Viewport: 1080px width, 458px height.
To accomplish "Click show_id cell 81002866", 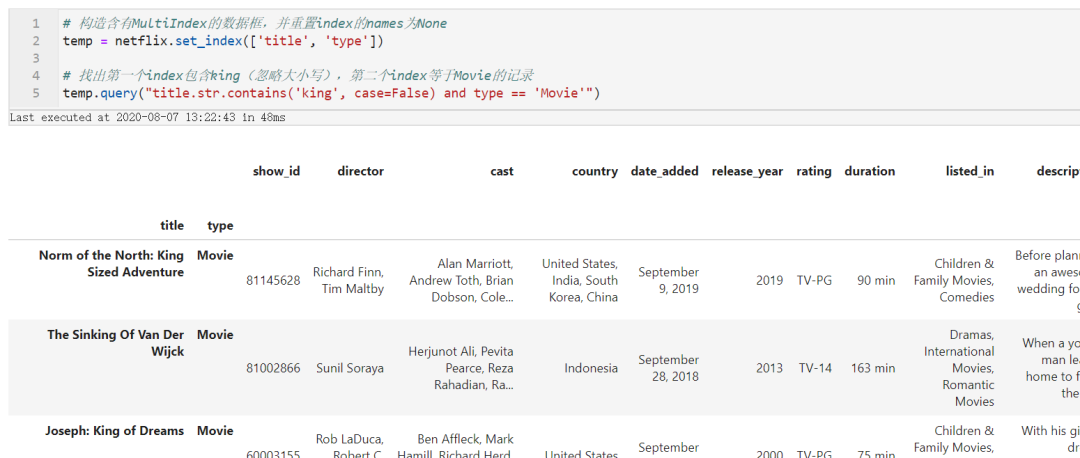I will (x=273, y=368).
